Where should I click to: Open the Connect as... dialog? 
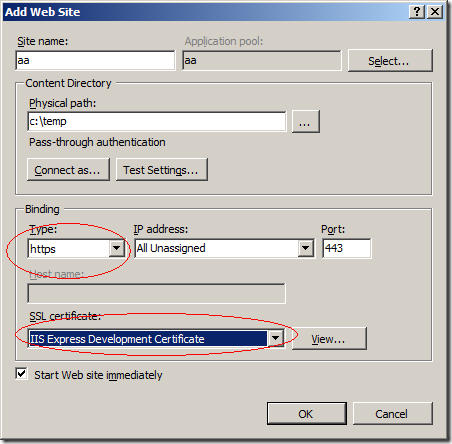click(68, 170)
